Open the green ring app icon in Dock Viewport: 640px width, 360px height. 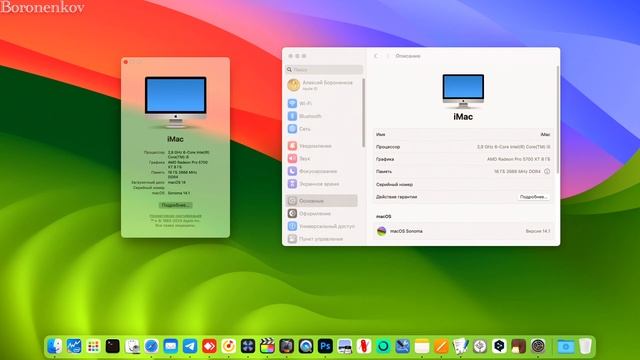coord(383,346)
